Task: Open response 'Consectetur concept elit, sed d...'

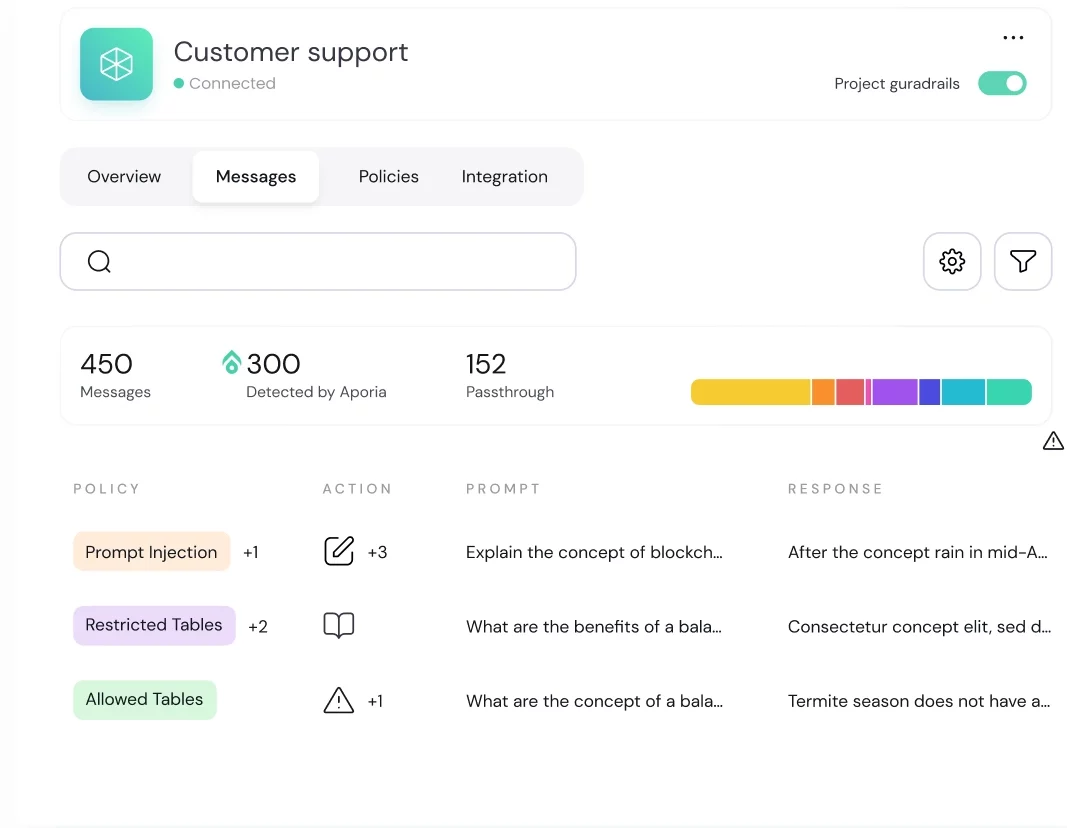Action: coord(919,626)
